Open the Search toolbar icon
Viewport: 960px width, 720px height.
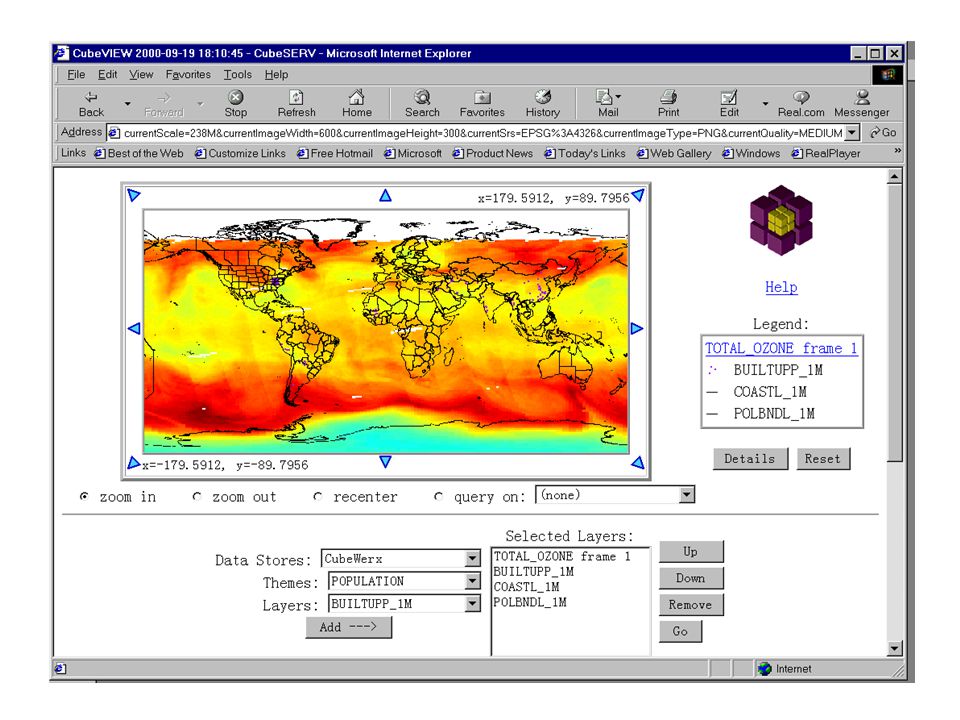click(x=422, y=103)
